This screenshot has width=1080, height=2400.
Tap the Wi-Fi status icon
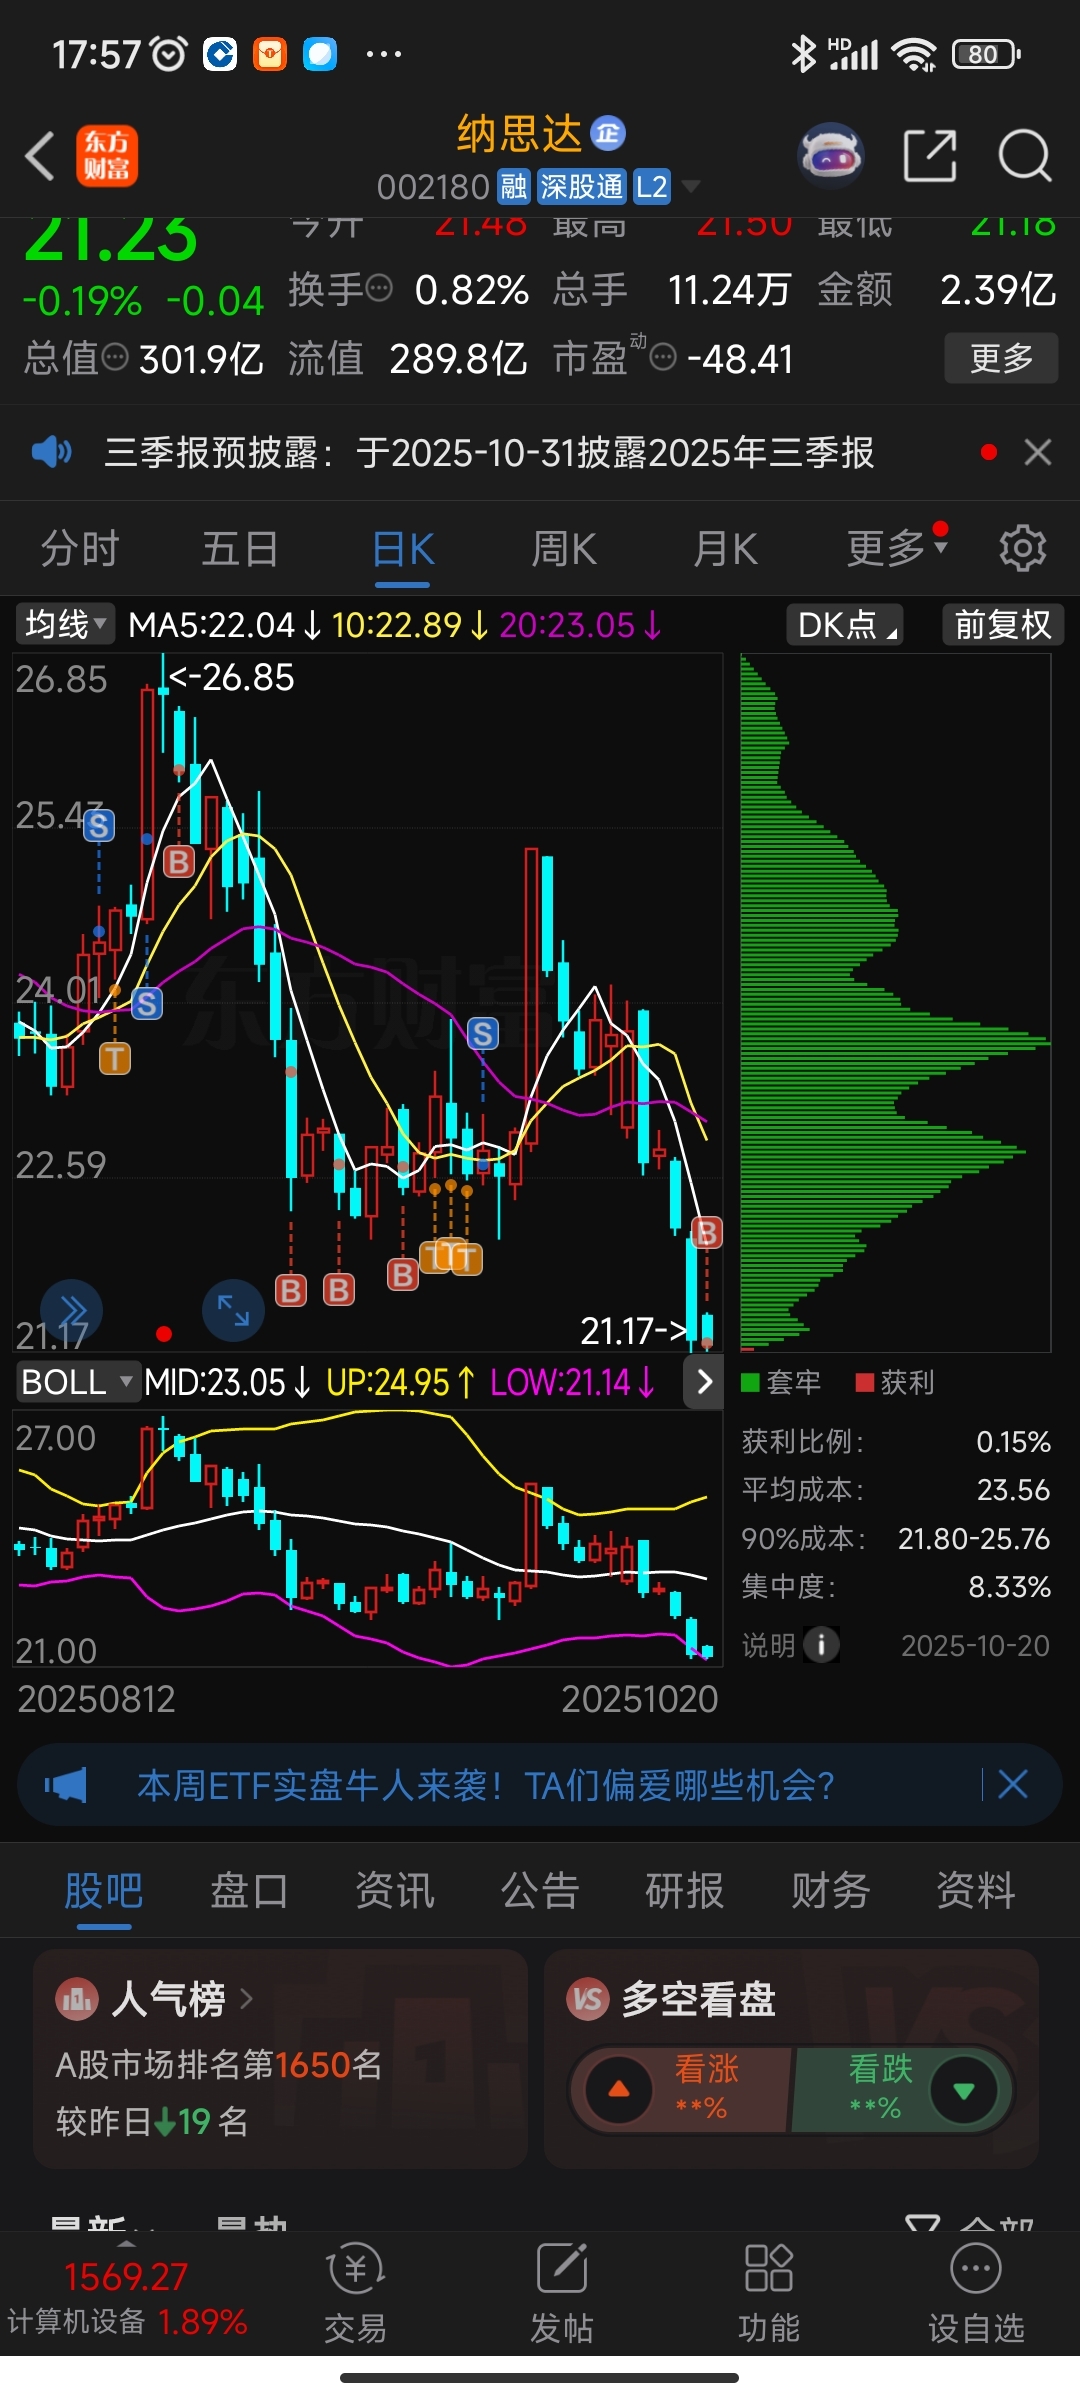(x=914, y=54)
